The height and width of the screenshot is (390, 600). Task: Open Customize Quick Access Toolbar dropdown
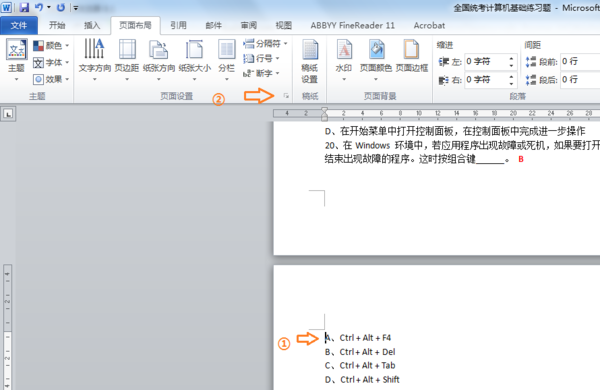click(75, 8)
